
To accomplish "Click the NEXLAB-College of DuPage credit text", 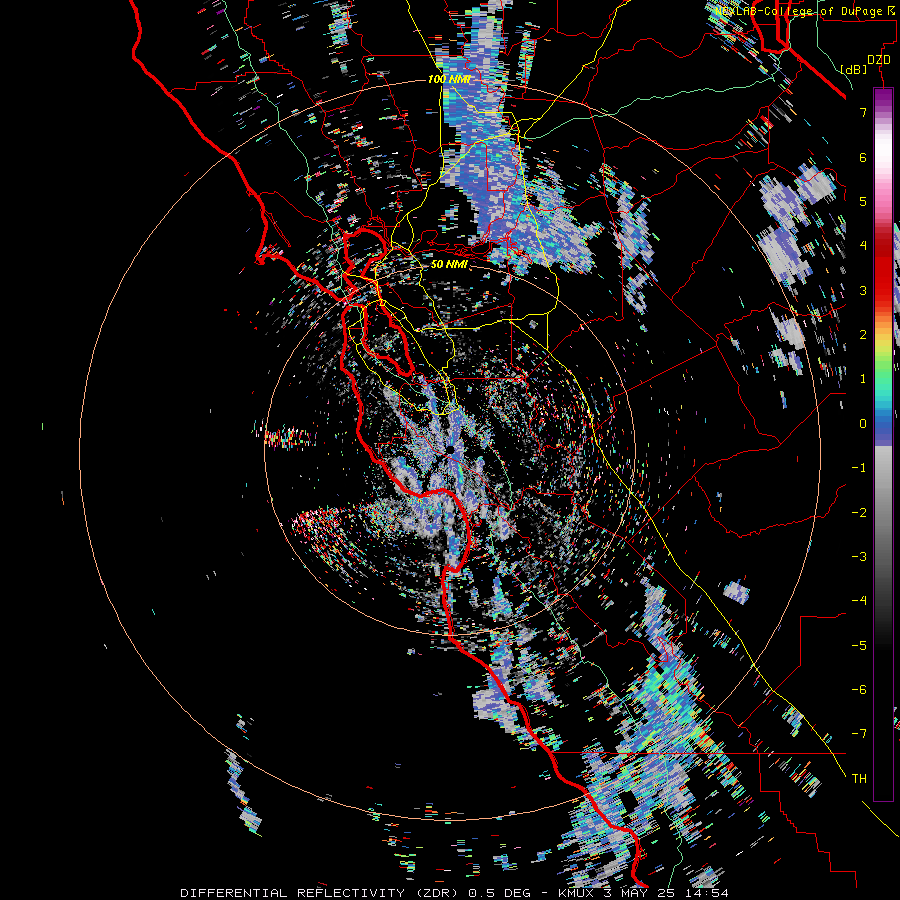I will (804, 11).
